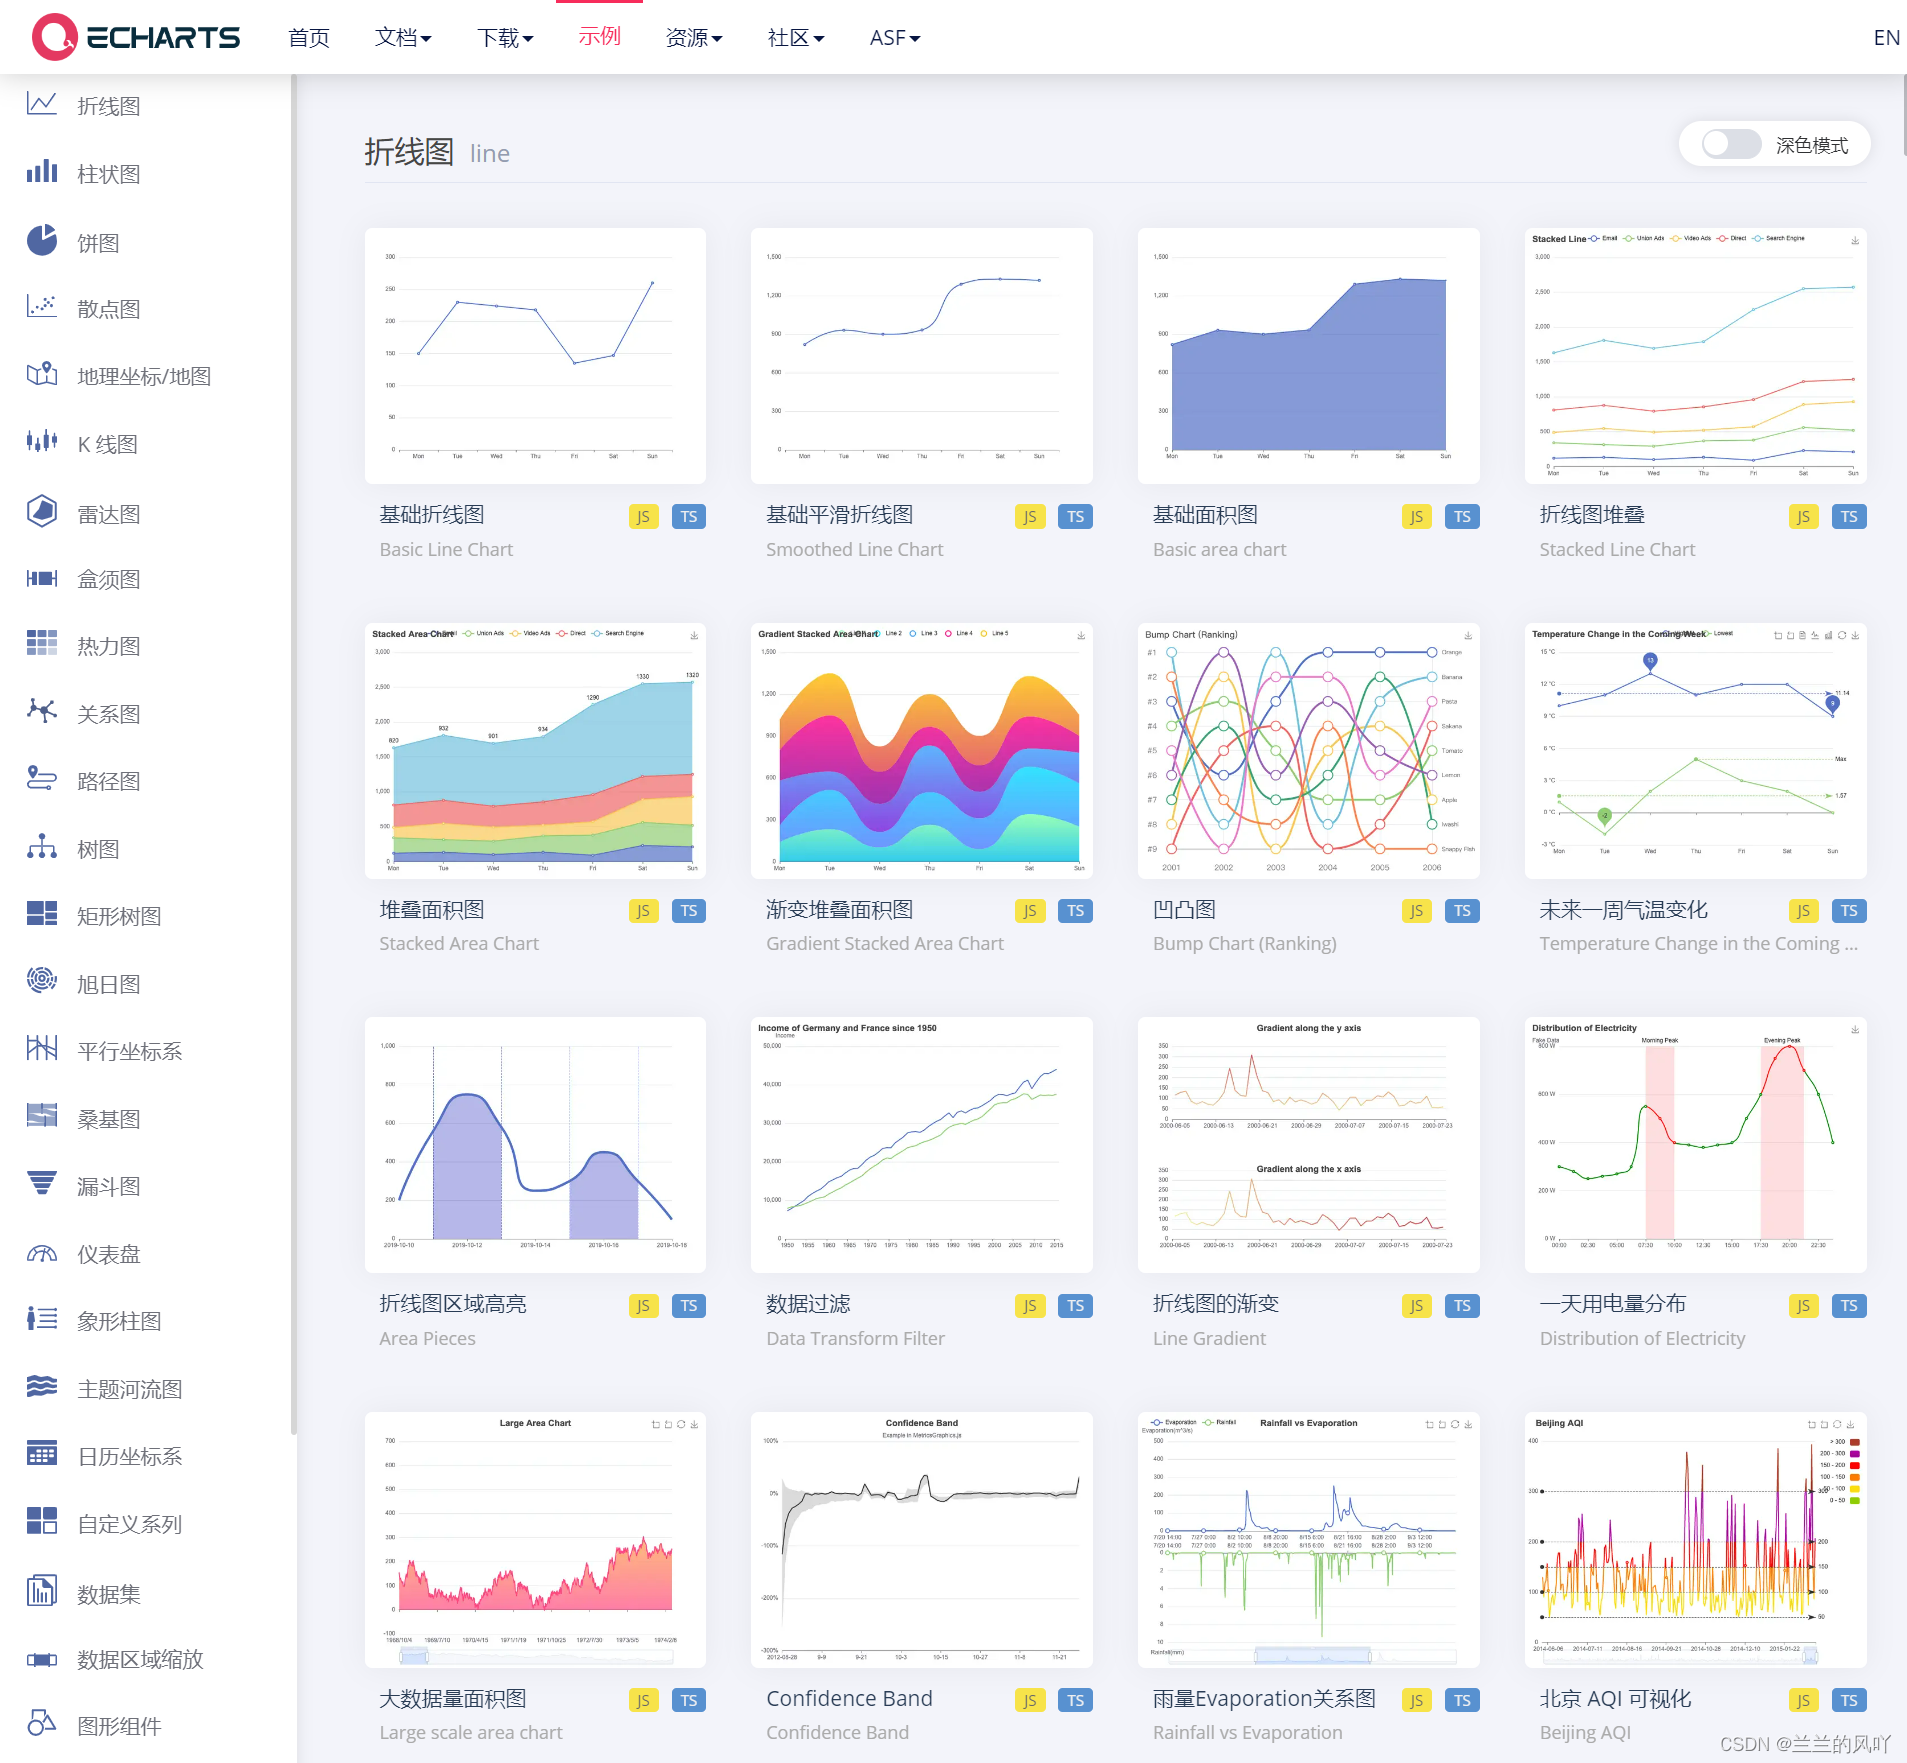Viewport: 1907px width, 1763px height.
Task: Click TS button for 未来一周气温变化
Action: (x=1849, y=911)
